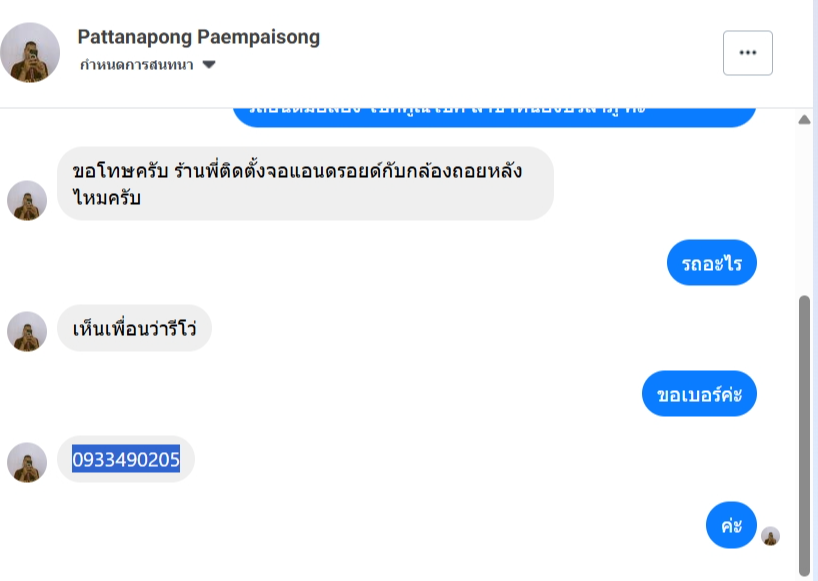Select the highlighted phone number 0933490205

126,459
